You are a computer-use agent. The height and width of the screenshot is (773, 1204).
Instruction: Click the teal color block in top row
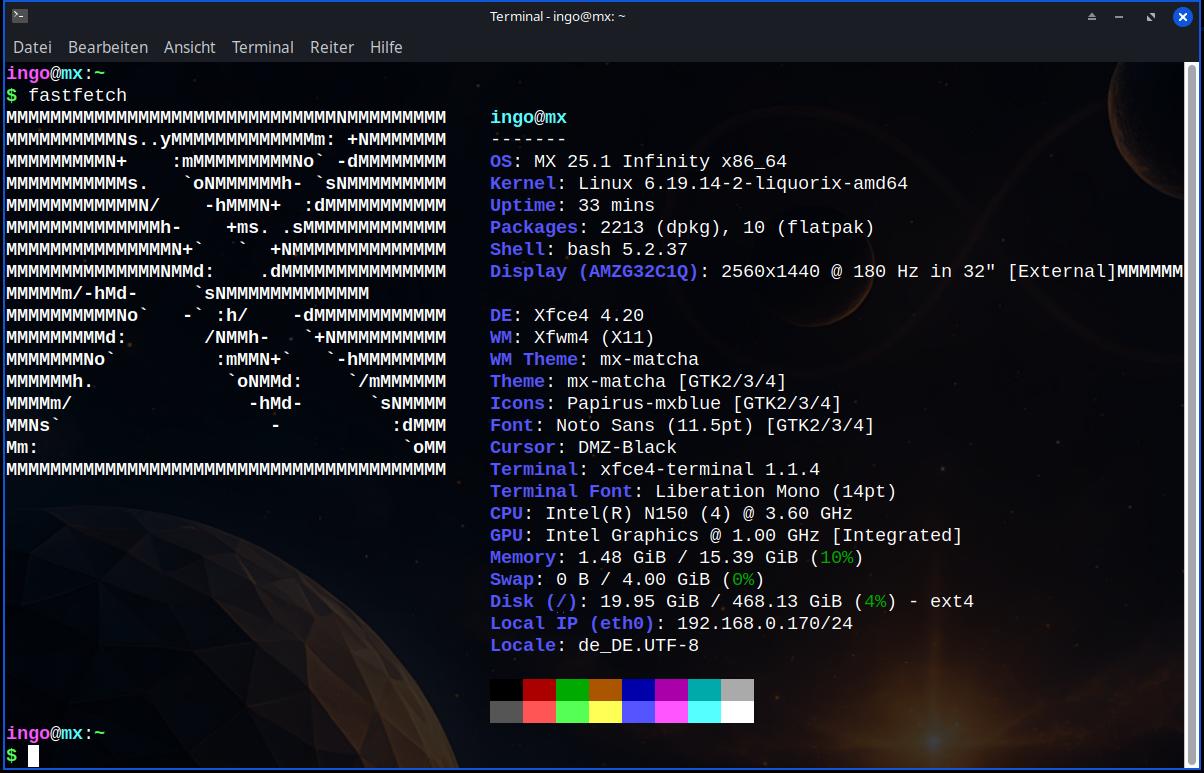coord(704,690)
